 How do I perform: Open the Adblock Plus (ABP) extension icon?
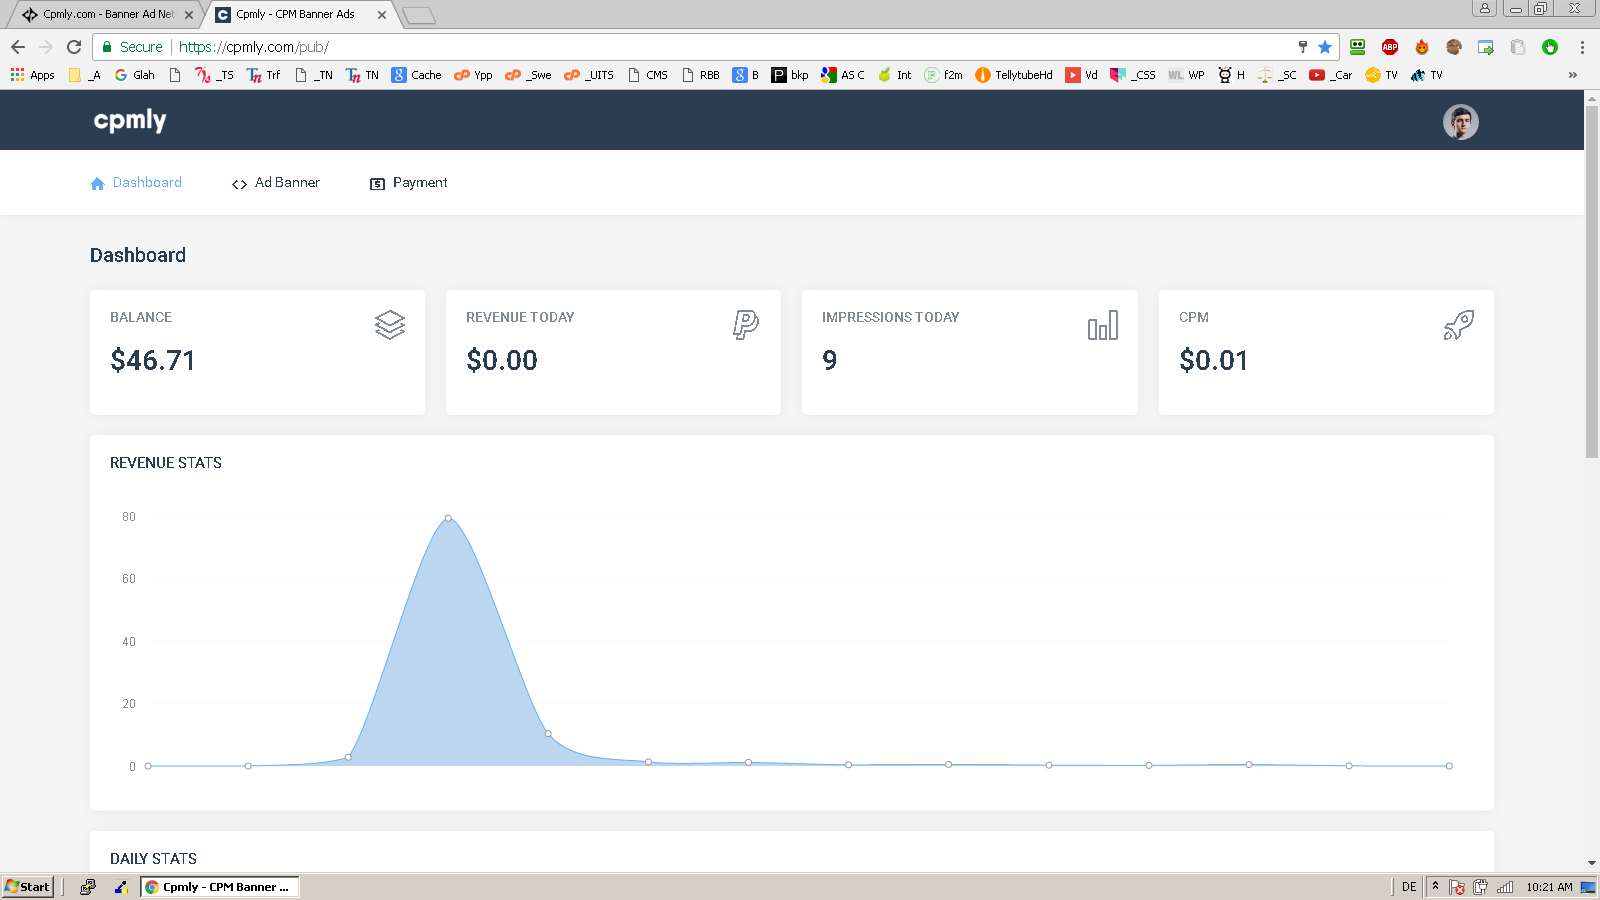pos(1390,47)
